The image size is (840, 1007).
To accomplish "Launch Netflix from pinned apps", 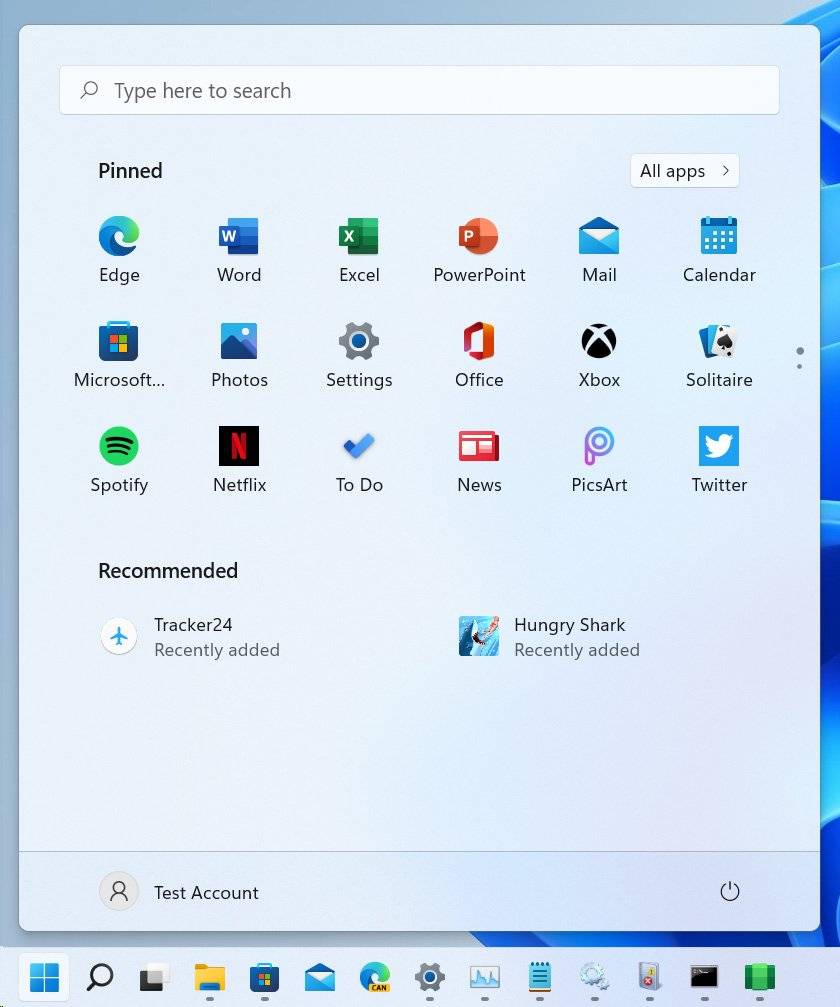I will [239, 460].
